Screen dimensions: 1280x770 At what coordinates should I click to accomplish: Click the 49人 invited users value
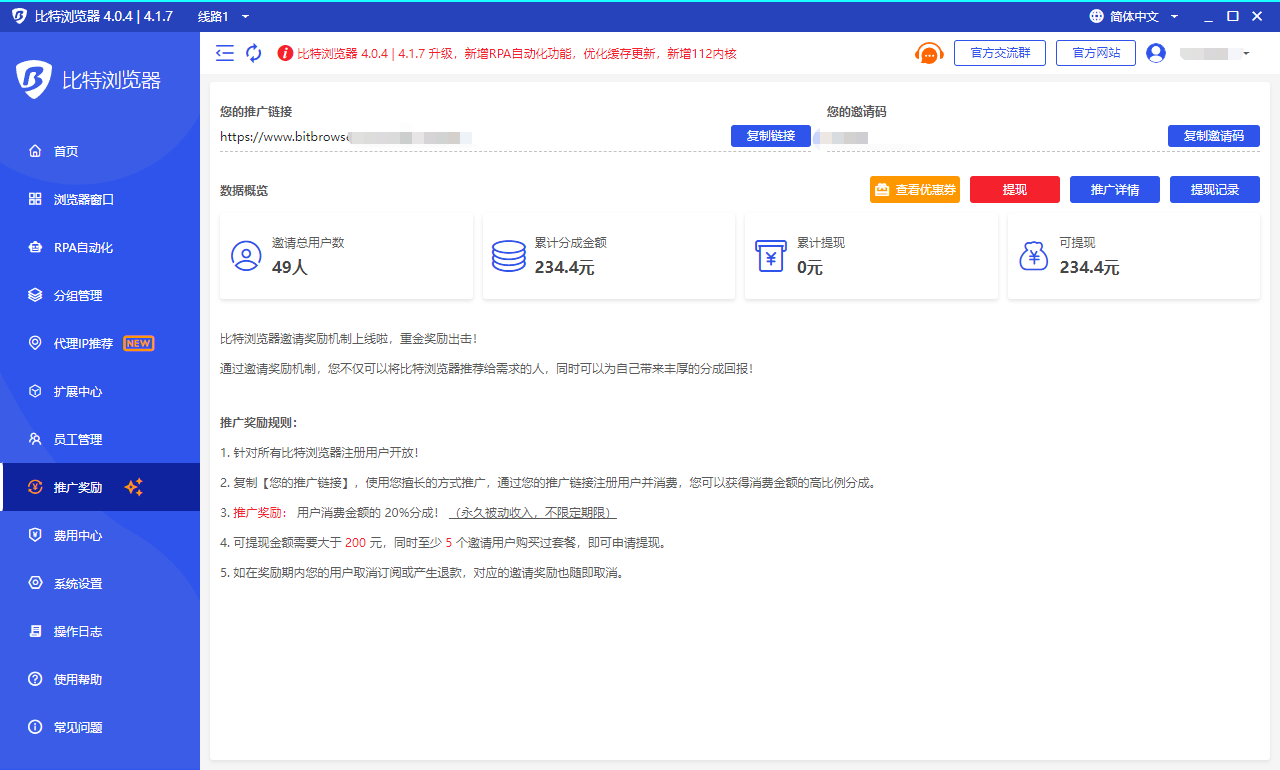click(x=290, y=267)
